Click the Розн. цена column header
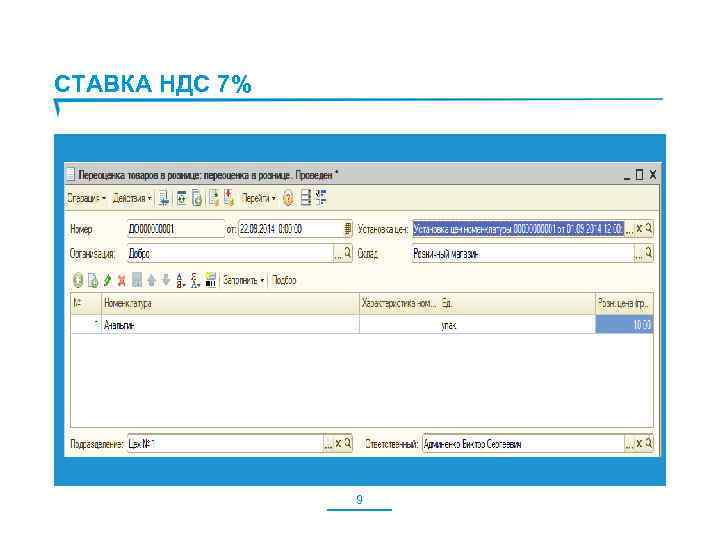The width and height of the screenshot is (720, 540). tap(624, 304)
